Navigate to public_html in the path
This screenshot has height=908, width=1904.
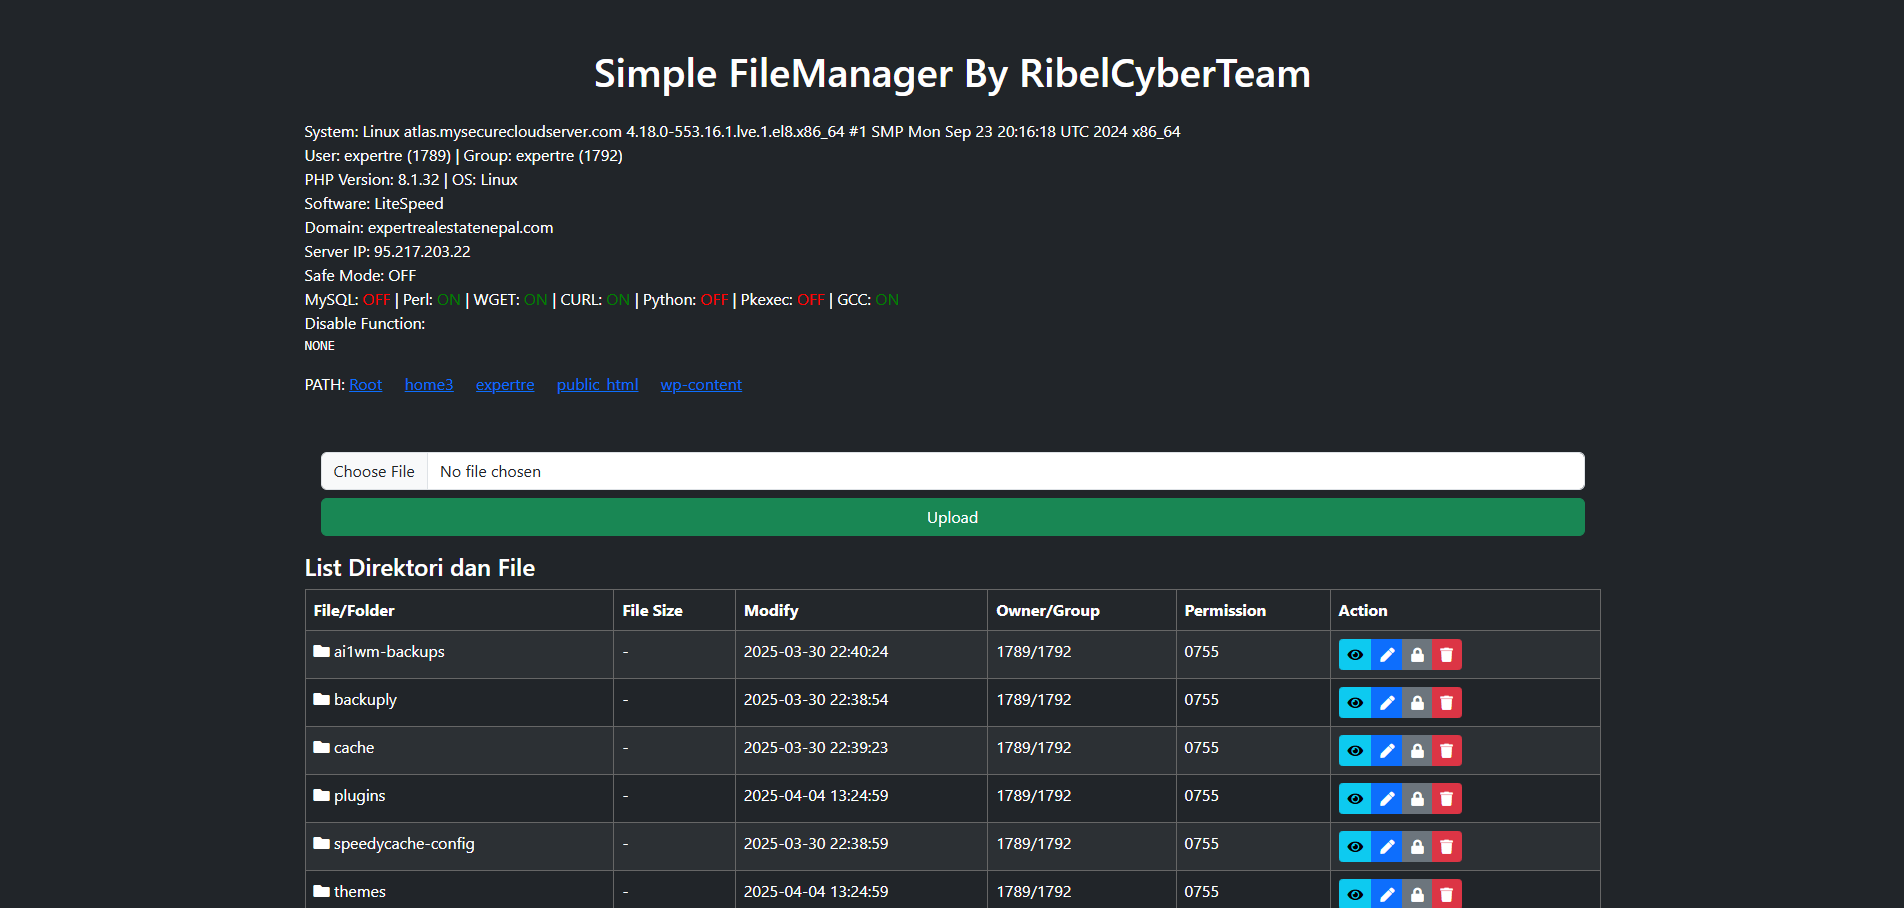pos(597,385)
